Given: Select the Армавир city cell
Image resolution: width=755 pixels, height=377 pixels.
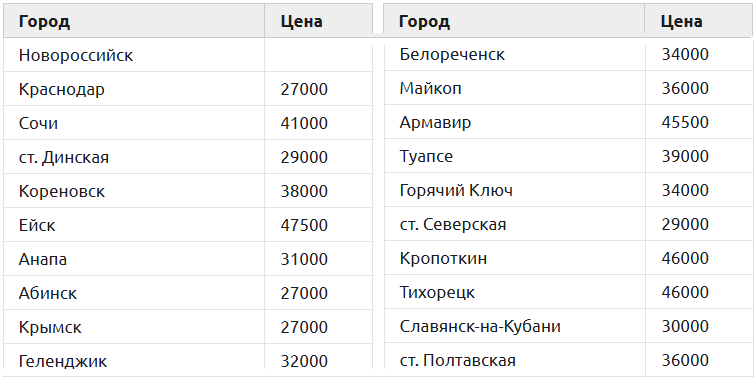Looking at the screenshot, I should point(514,122).
